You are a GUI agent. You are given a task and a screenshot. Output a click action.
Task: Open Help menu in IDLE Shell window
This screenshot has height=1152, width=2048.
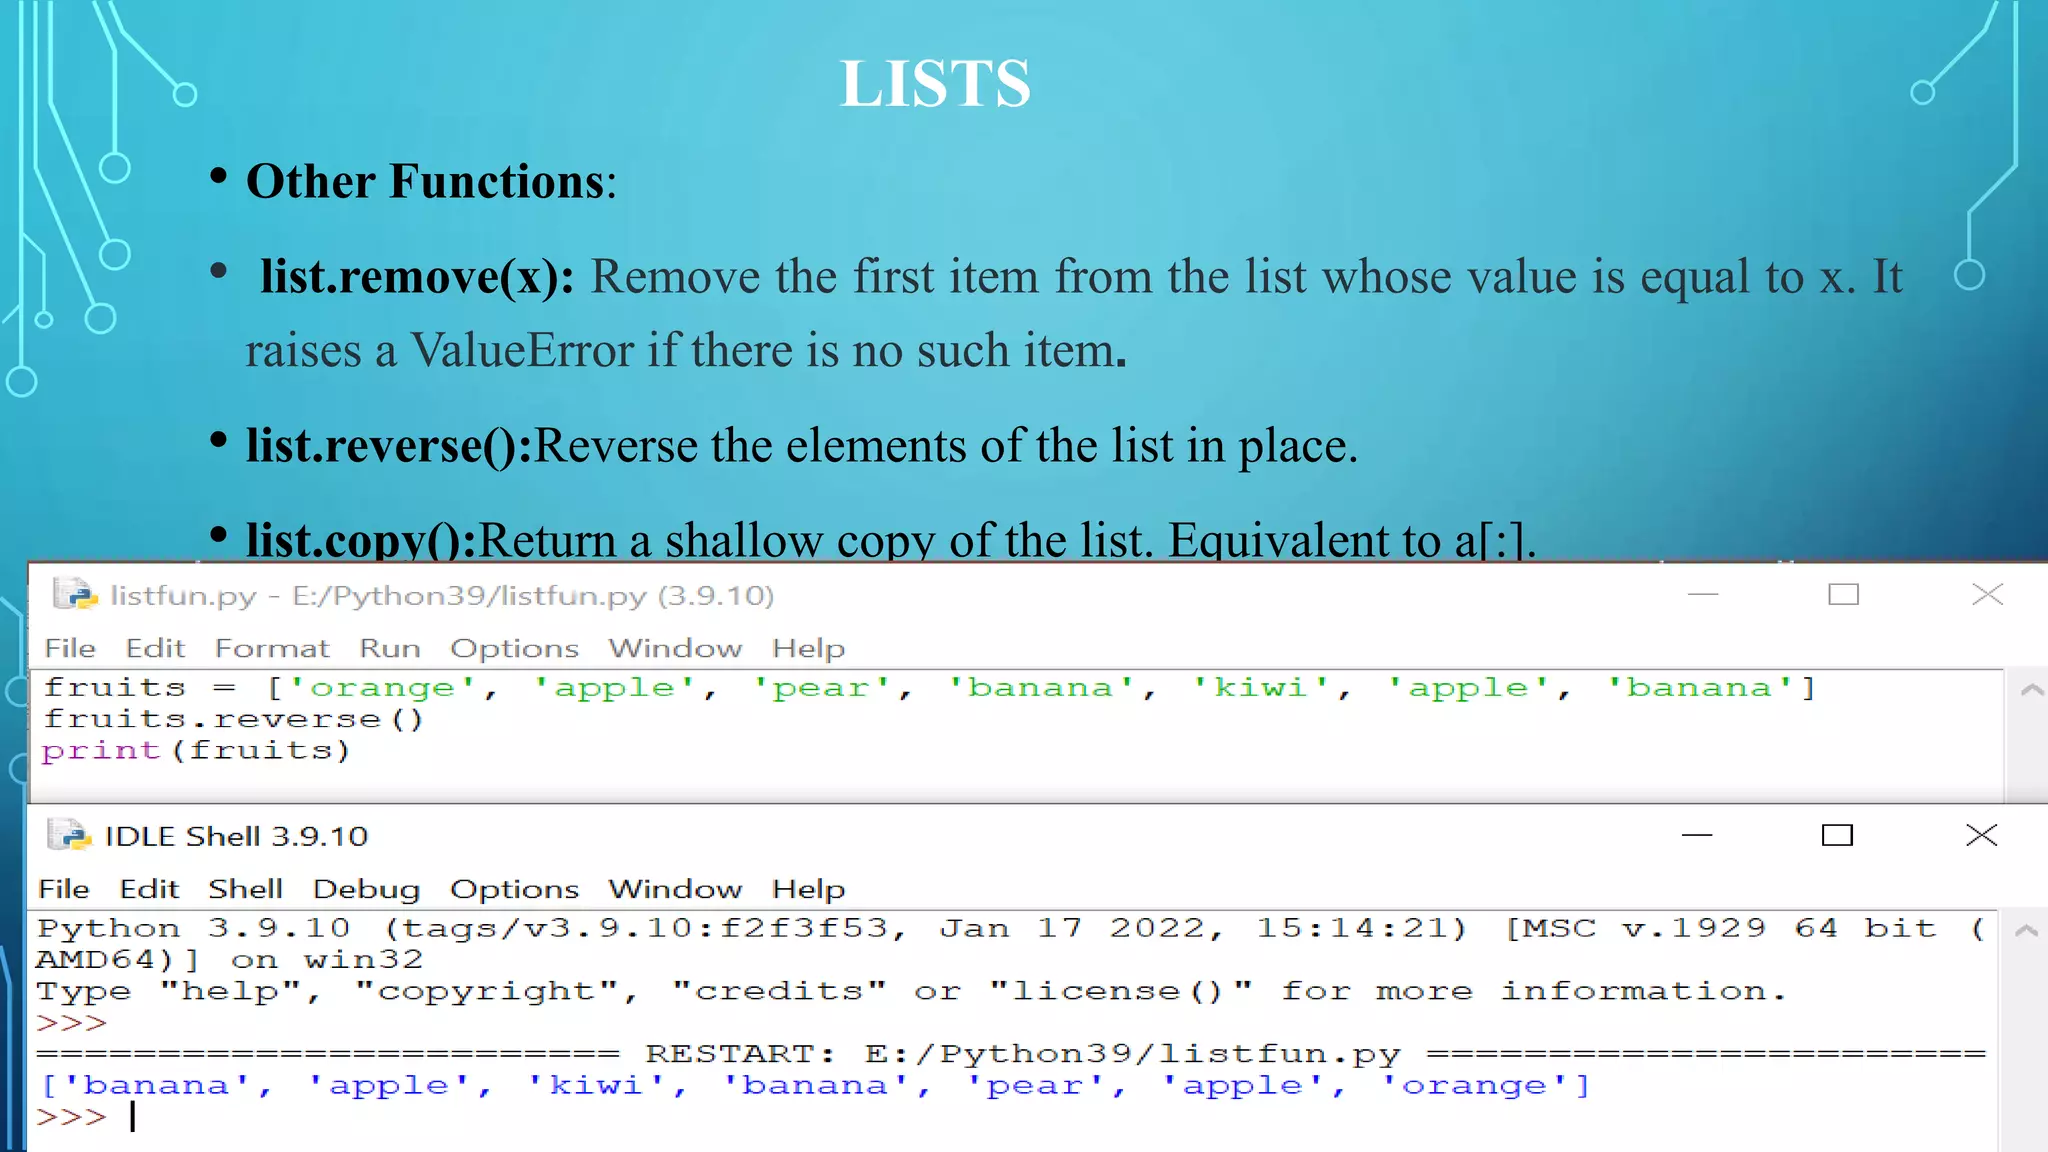[x=808, y=889]
